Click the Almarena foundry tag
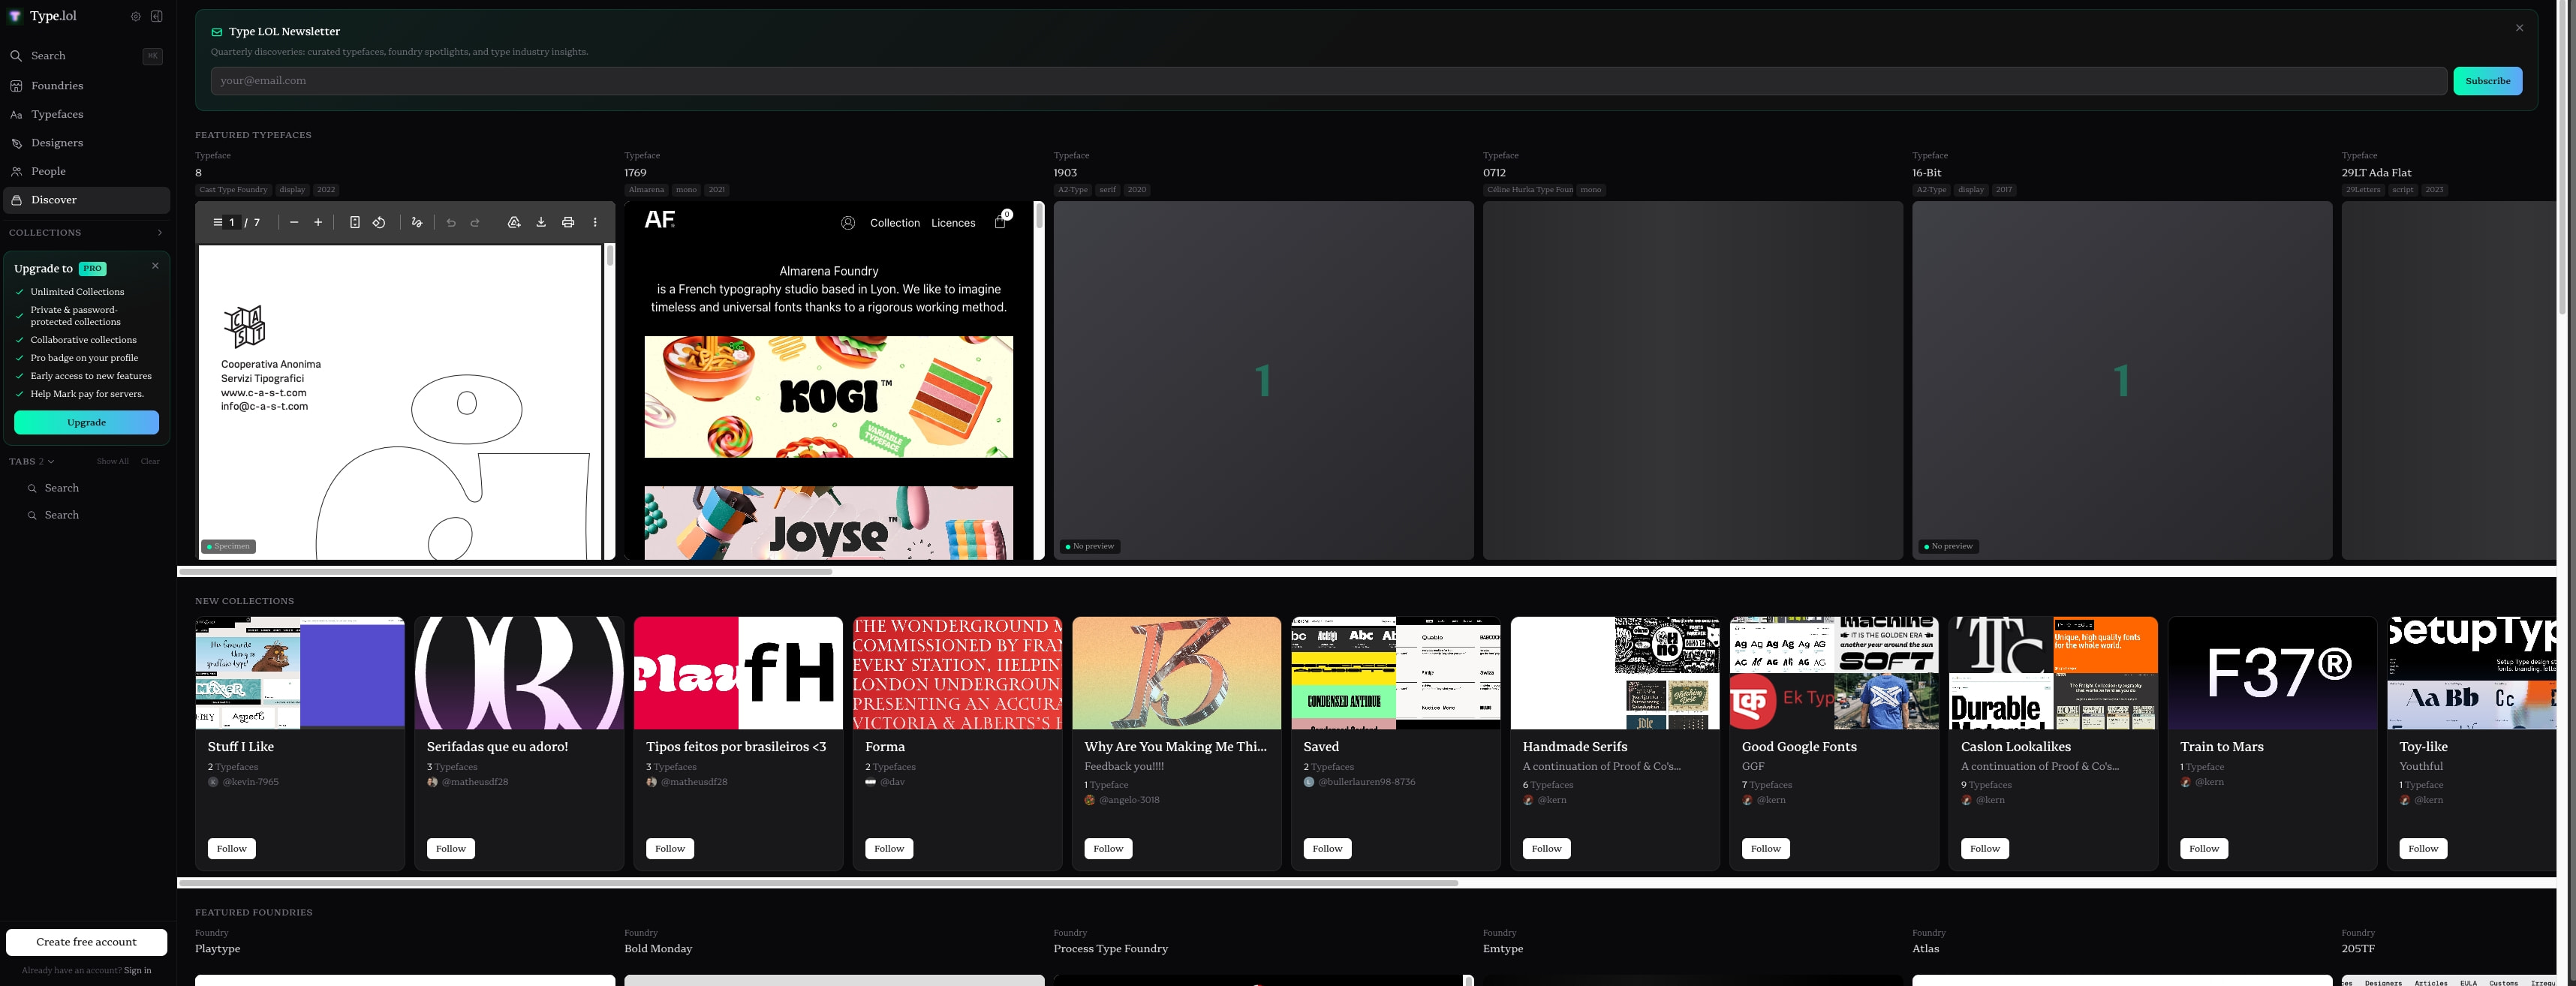This screenshot has height=986, width=2576. (646, 190)
